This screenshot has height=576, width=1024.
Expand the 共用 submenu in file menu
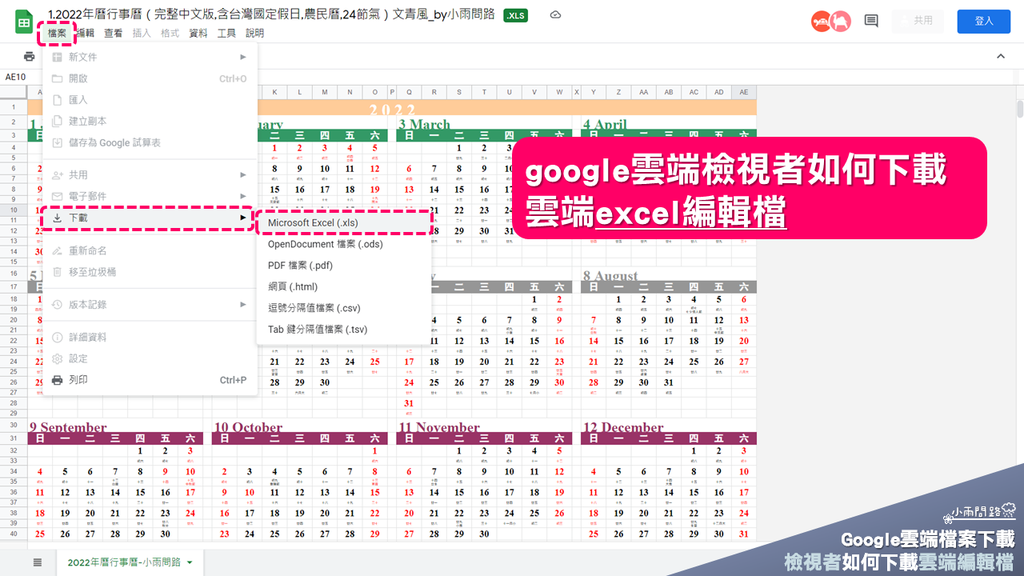tap(150, 175)
